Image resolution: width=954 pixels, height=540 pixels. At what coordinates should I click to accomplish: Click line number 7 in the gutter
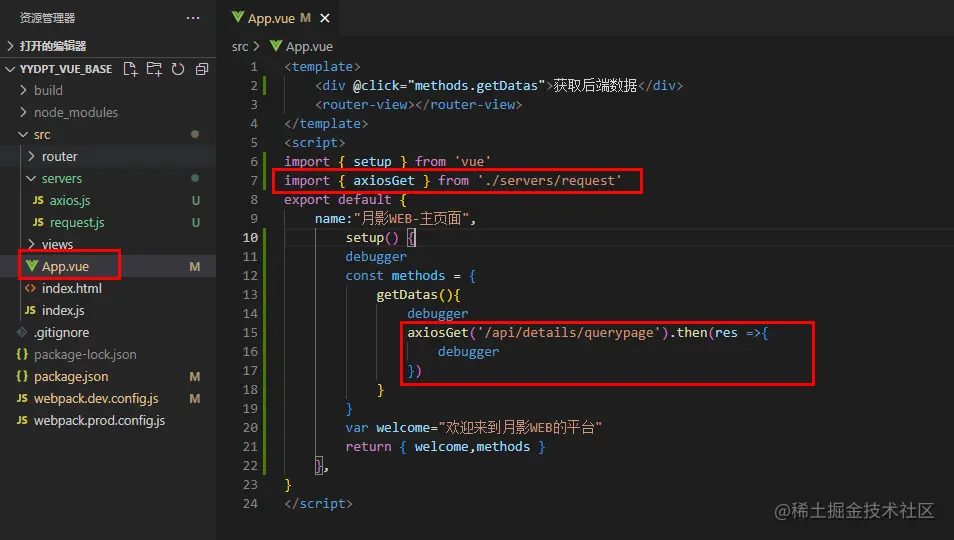tap(254, 181)
